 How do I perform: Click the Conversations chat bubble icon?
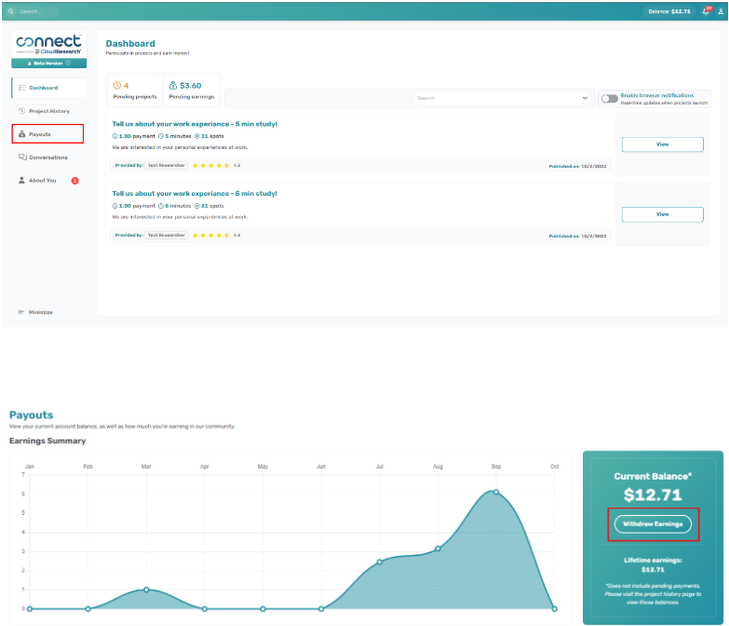(x=22, y=157)
